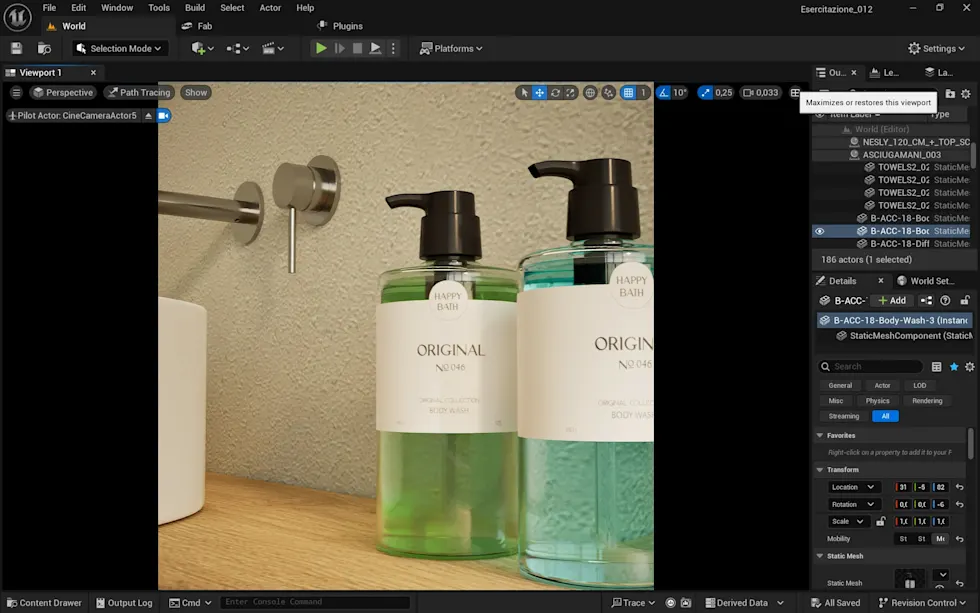Switch to the Plugins tab
Viewport: 980px width, 613px height.
coord(340,26)
